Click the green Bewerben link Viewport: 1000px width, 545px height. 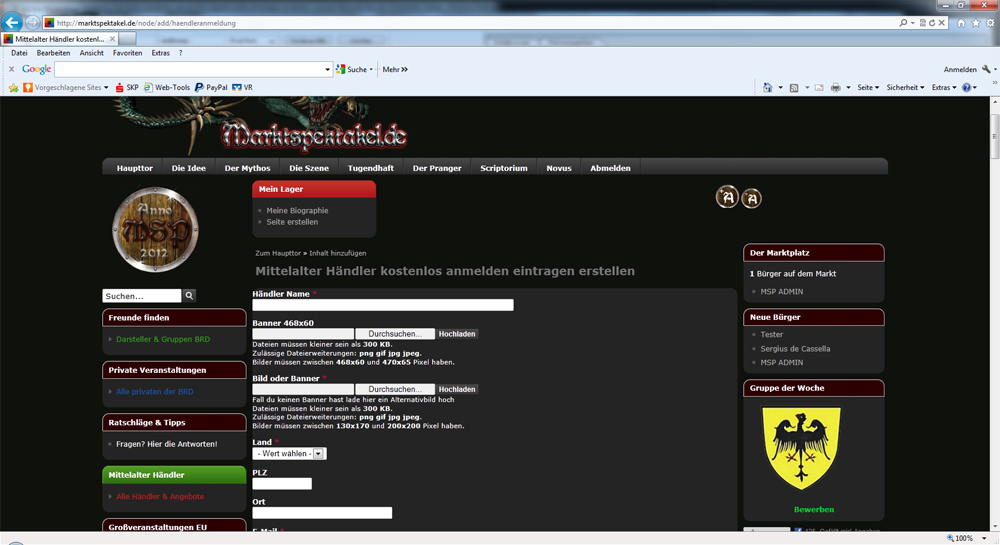(813, 509)
